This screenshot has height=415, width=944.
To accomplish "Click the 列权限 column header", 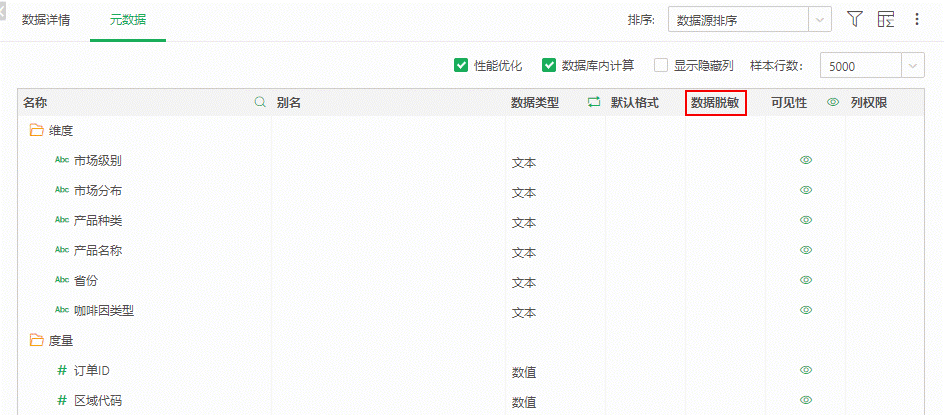I will tap(869, 103).
